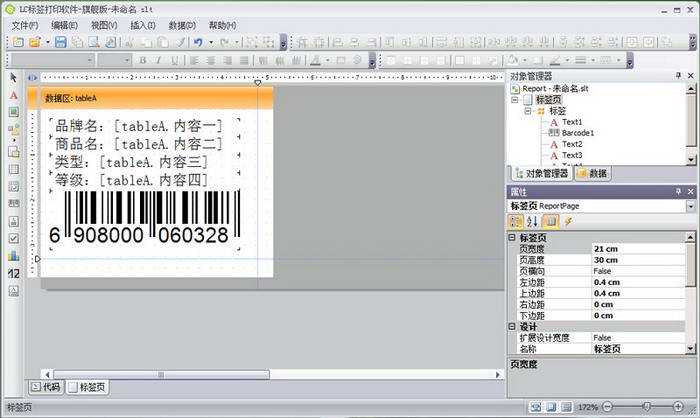Select the red A text object tool

point(13,96)
